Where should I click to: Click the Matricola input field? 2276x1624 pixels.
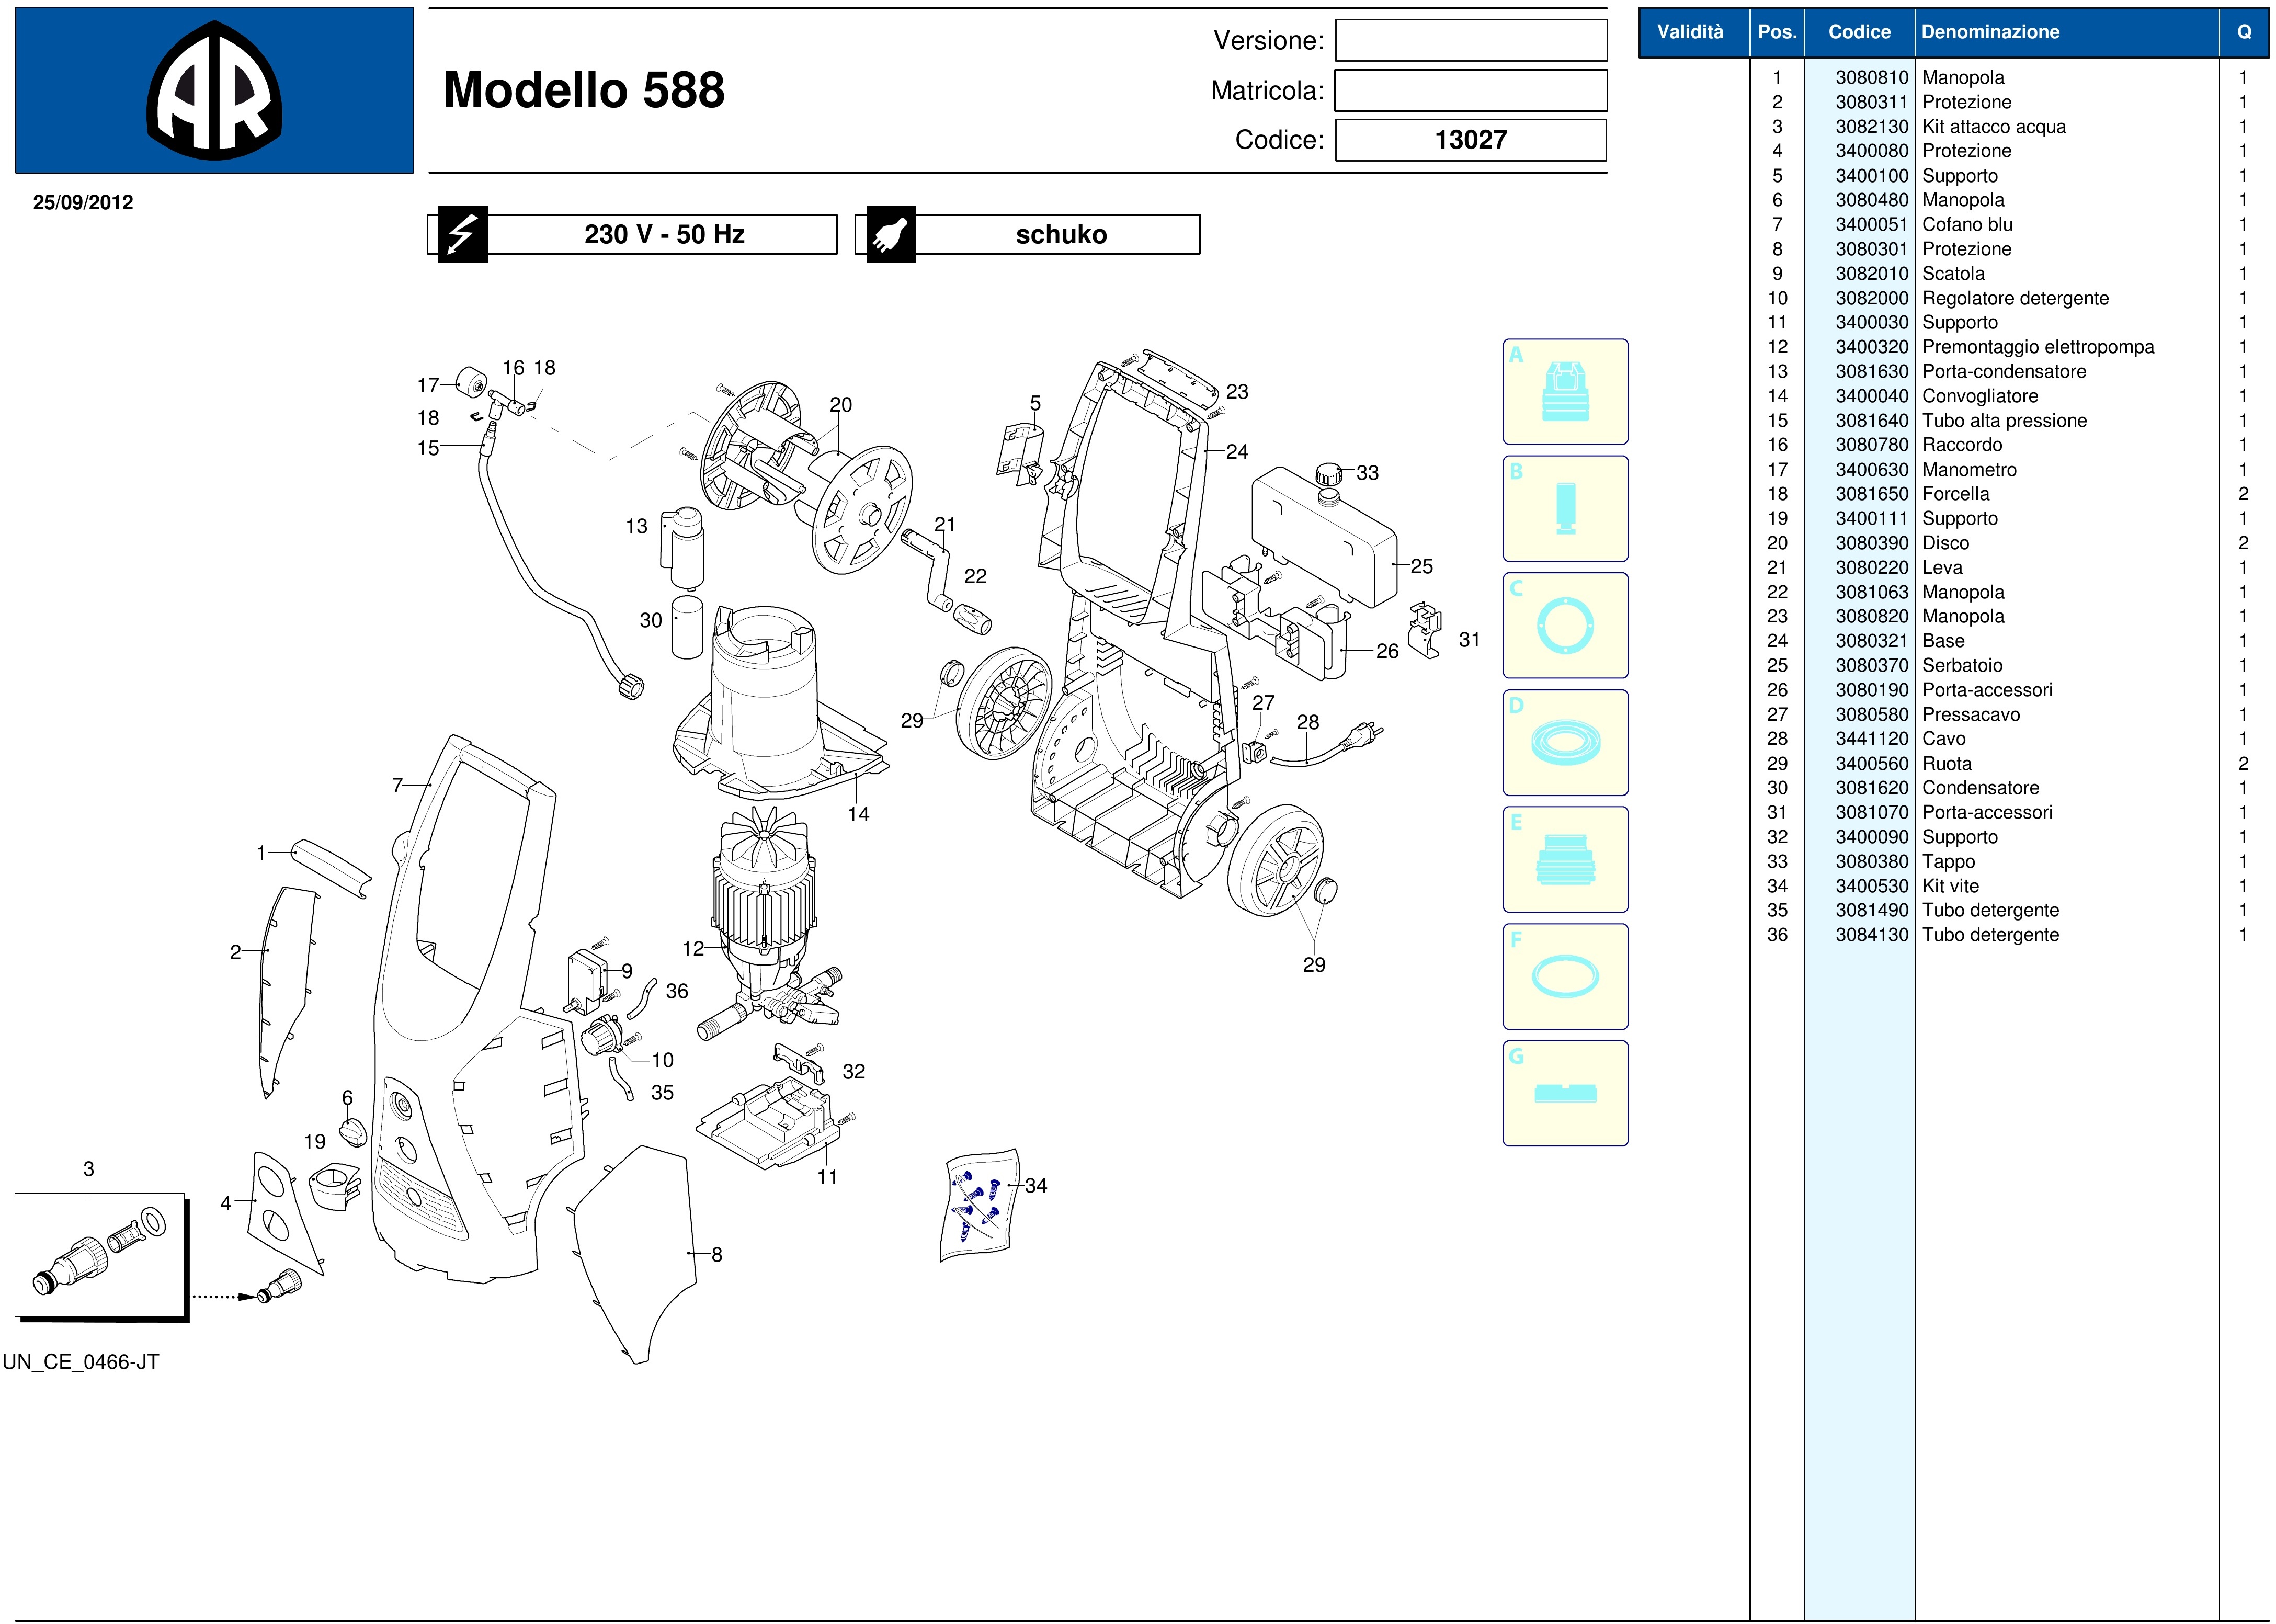coord(1470,91)
